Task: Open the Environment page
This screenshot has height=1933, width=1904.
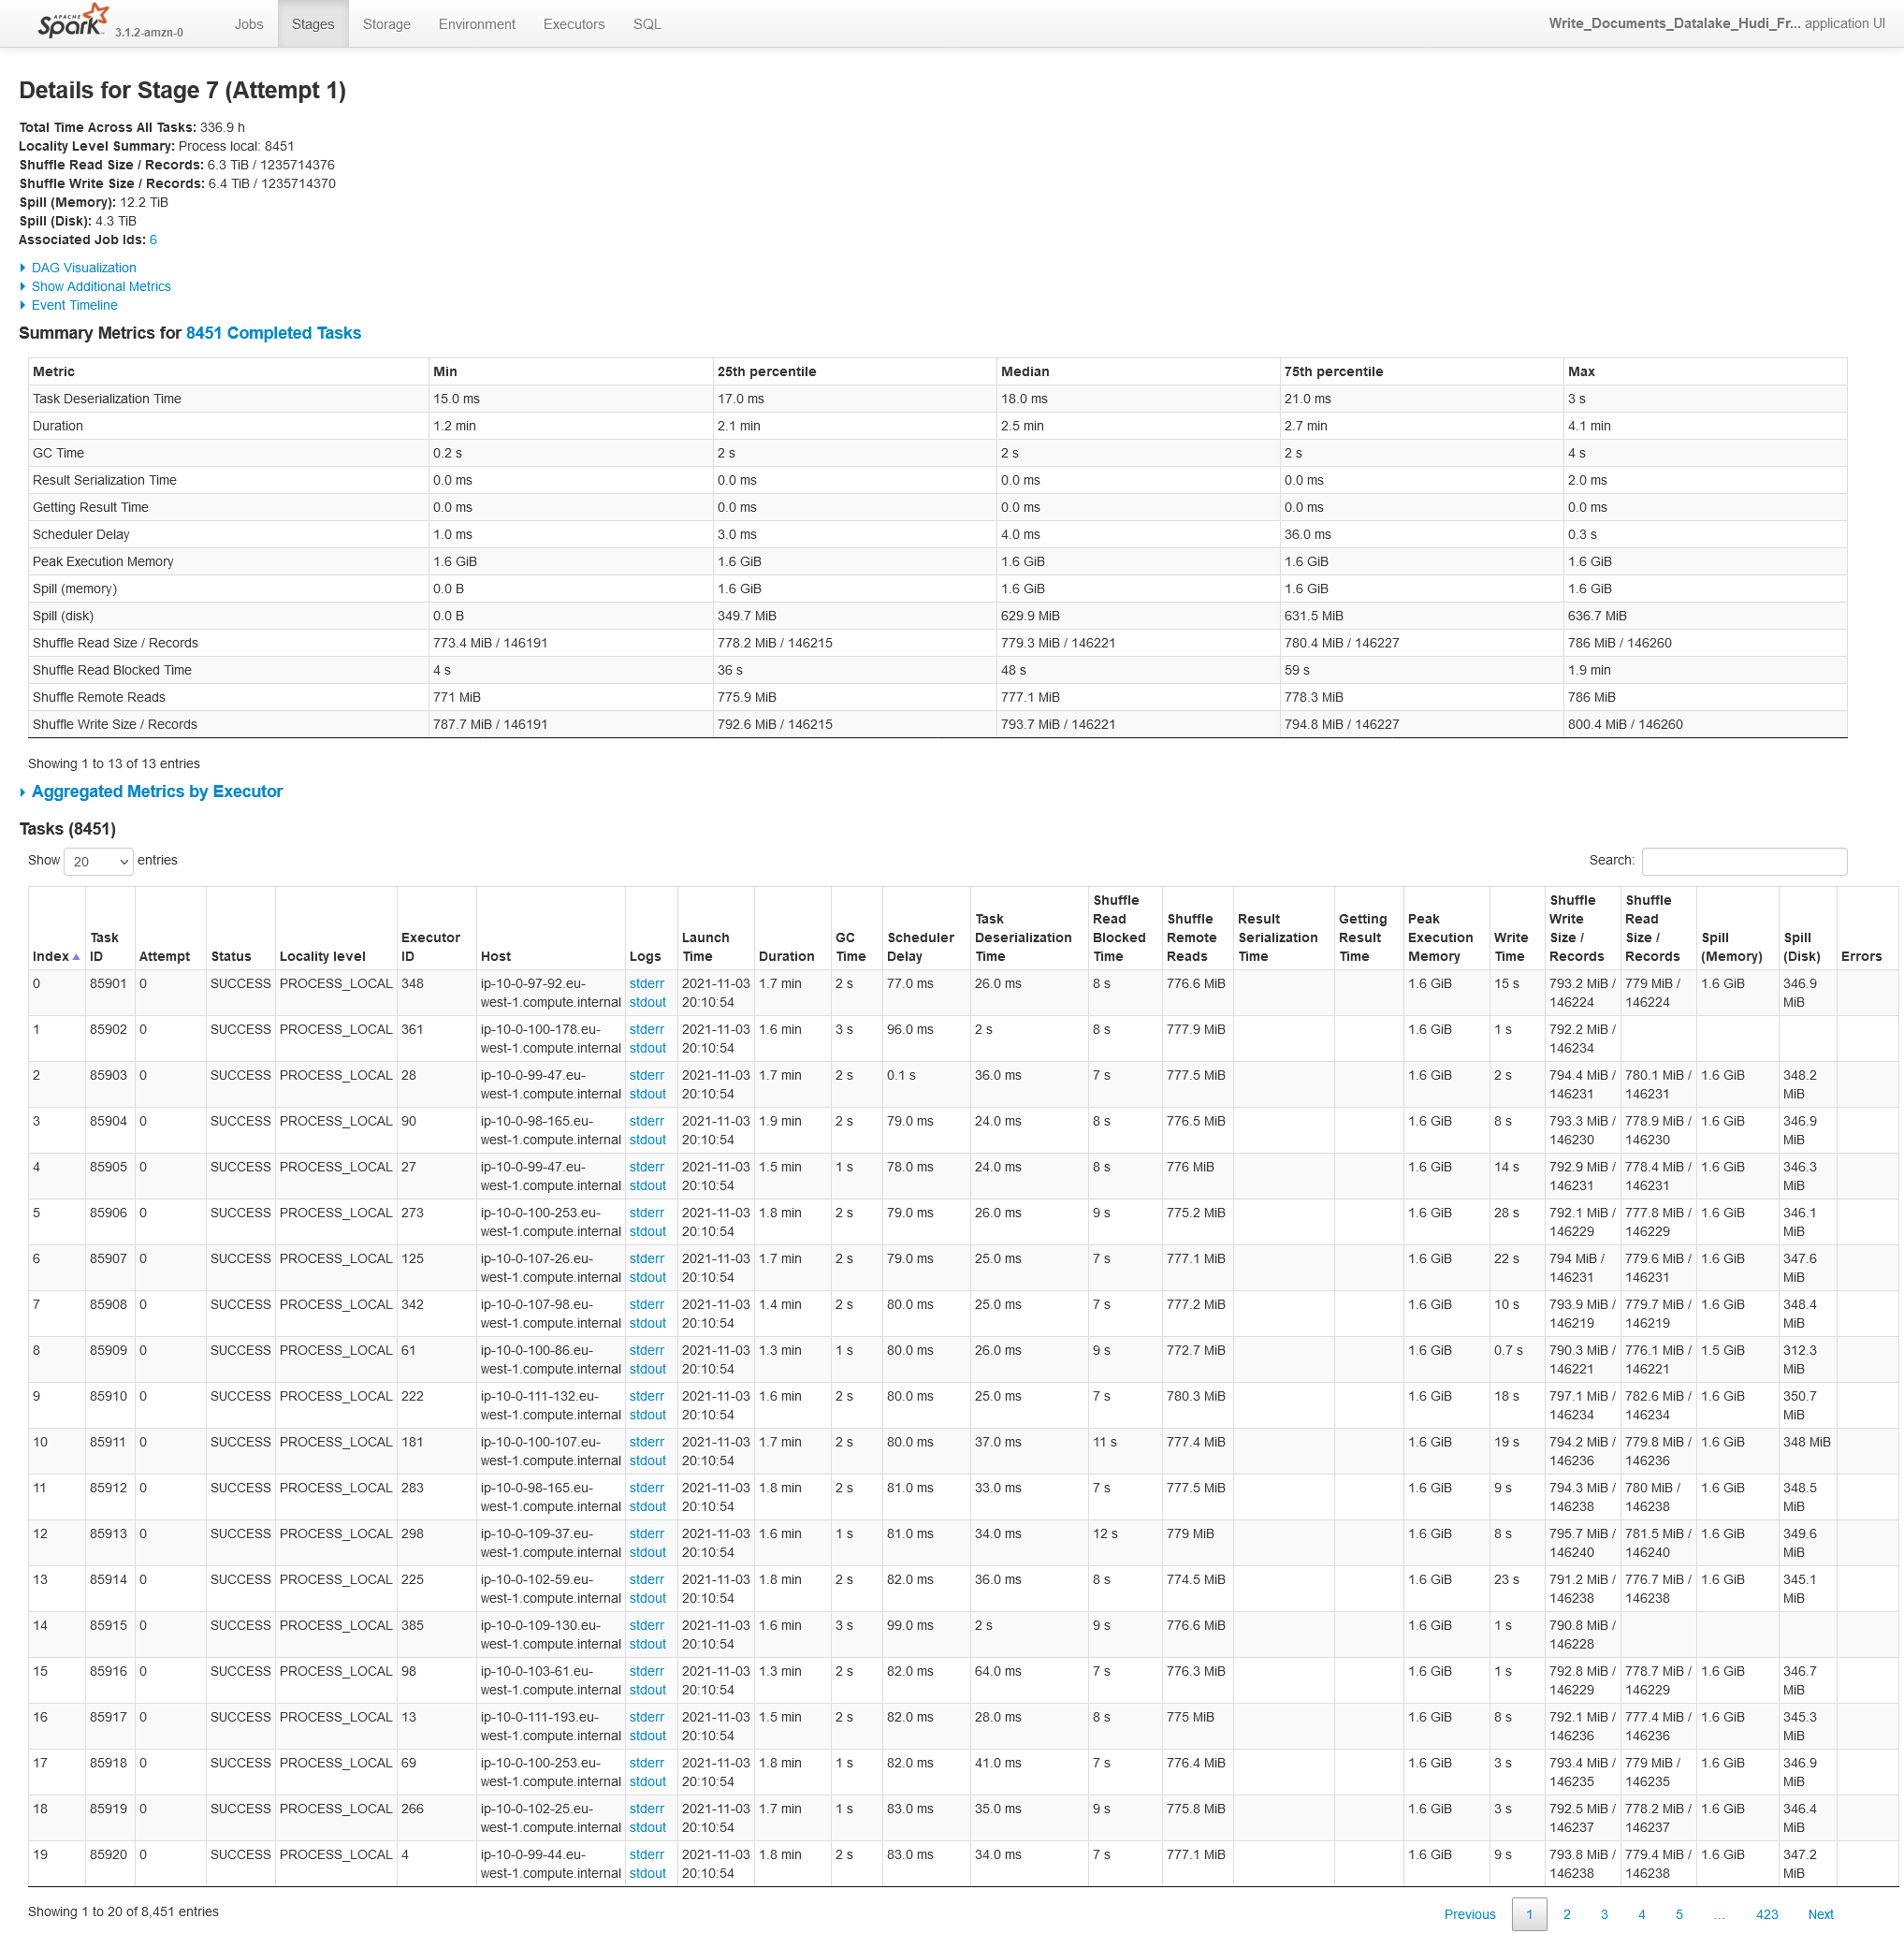Action: pyautogui.click(x=477, y=24)
